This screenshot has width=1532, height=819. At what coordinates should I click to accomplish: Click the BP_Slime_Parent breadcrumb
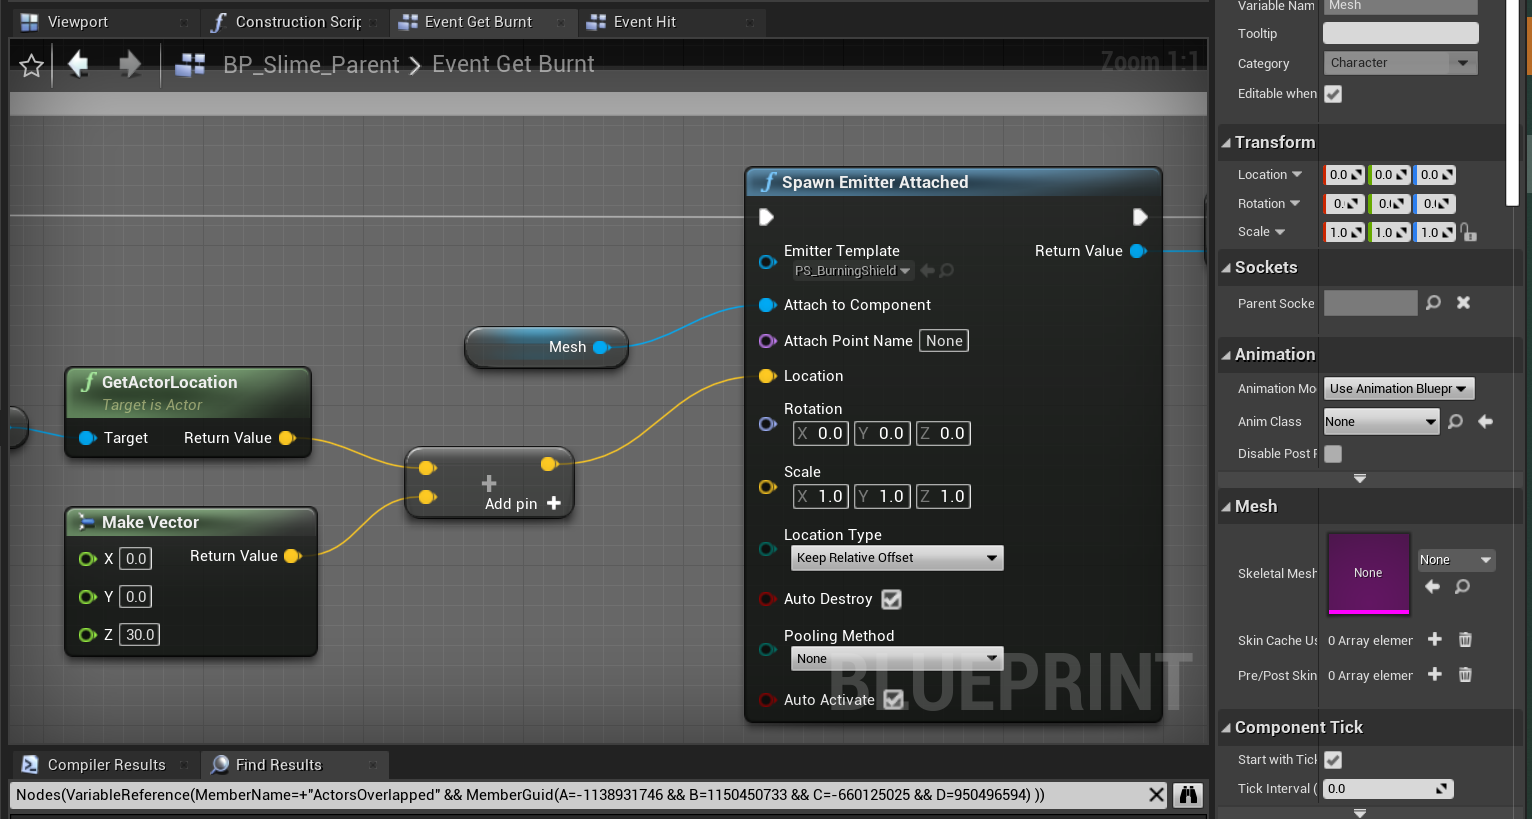(311, 65)
